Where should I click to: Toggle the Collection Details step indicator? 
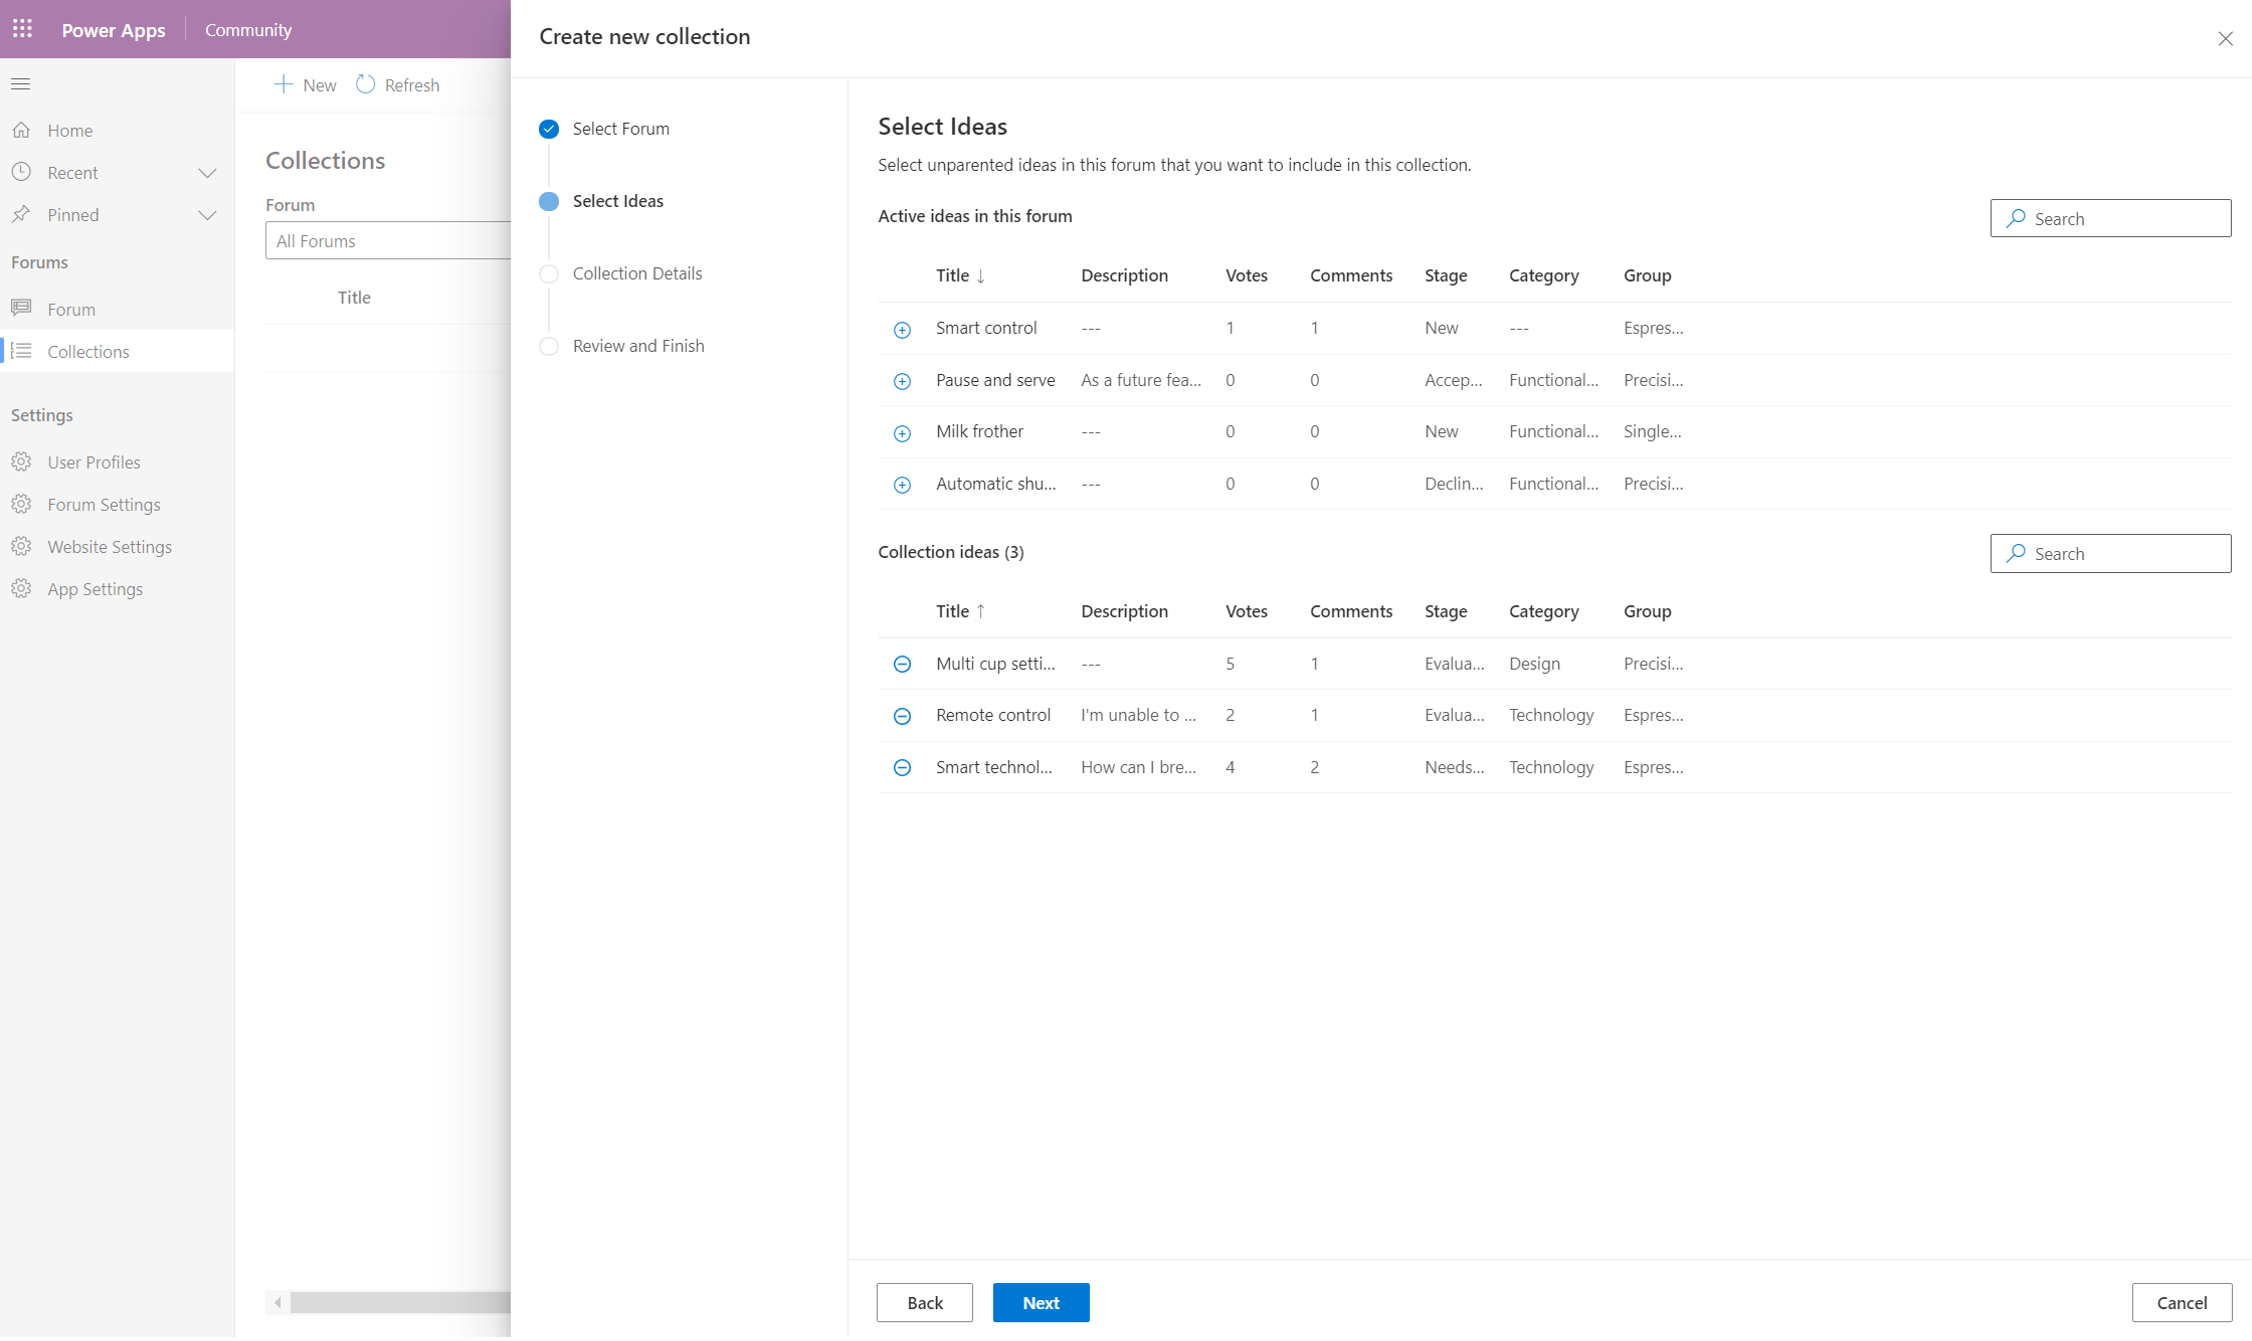(x=549, y=273)
